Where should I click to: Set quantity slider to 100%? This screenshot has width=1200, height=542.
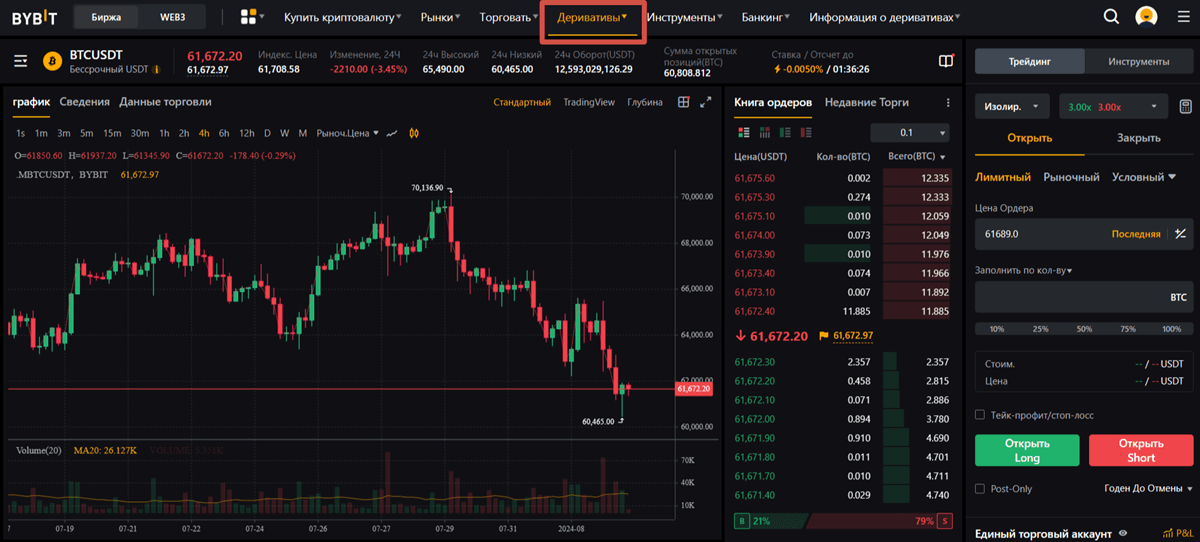1172,328
